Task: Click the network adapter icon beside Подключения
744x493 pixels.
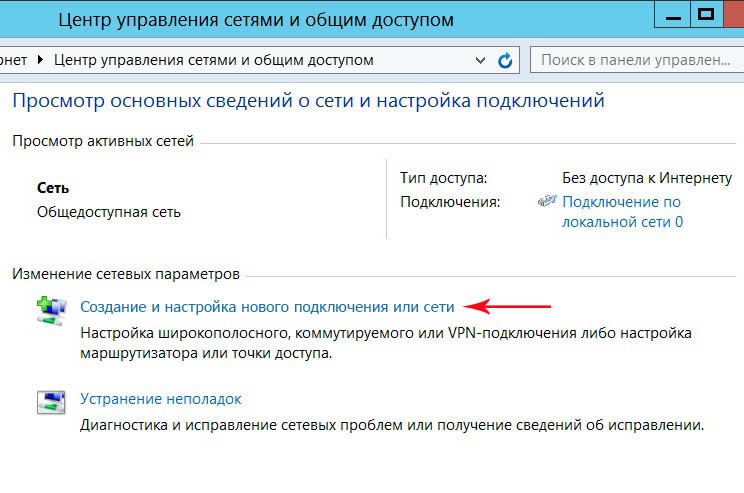Action: point(547,201)
